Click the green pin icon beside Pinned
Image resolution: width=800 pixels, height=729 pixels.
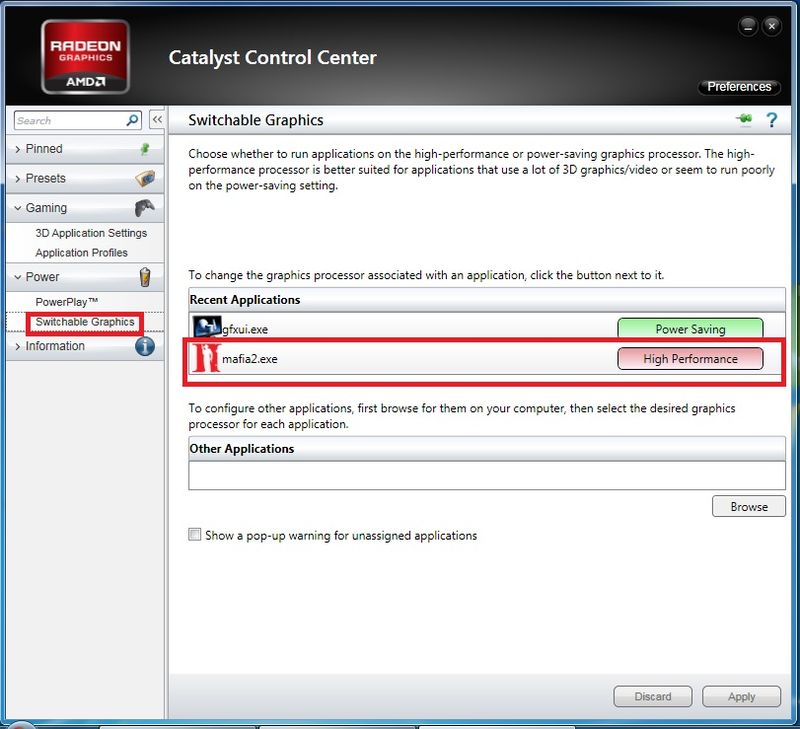pos(145,149)
